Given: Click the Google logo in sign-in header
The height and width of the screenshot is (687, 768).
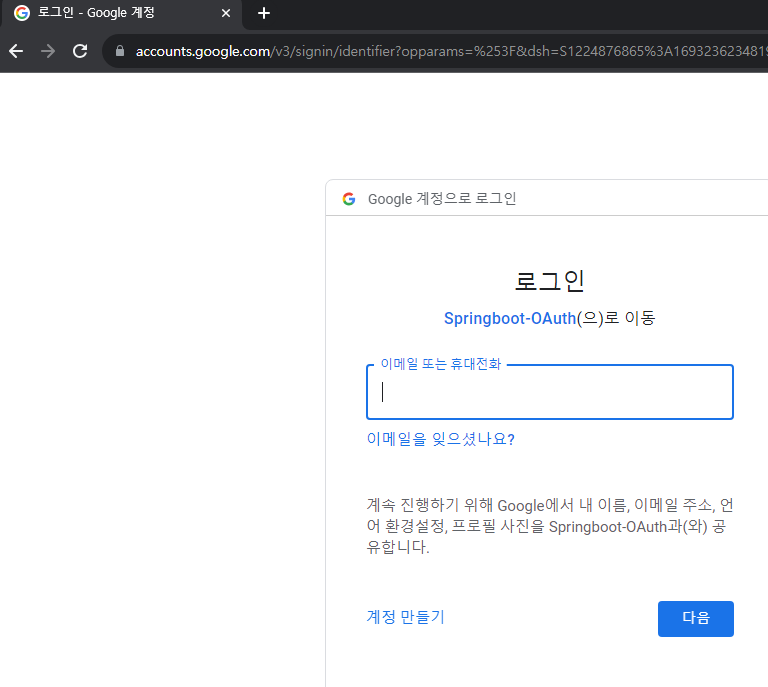Looking at the screenshot, I should pyautogui.click(x=349, y=199).
